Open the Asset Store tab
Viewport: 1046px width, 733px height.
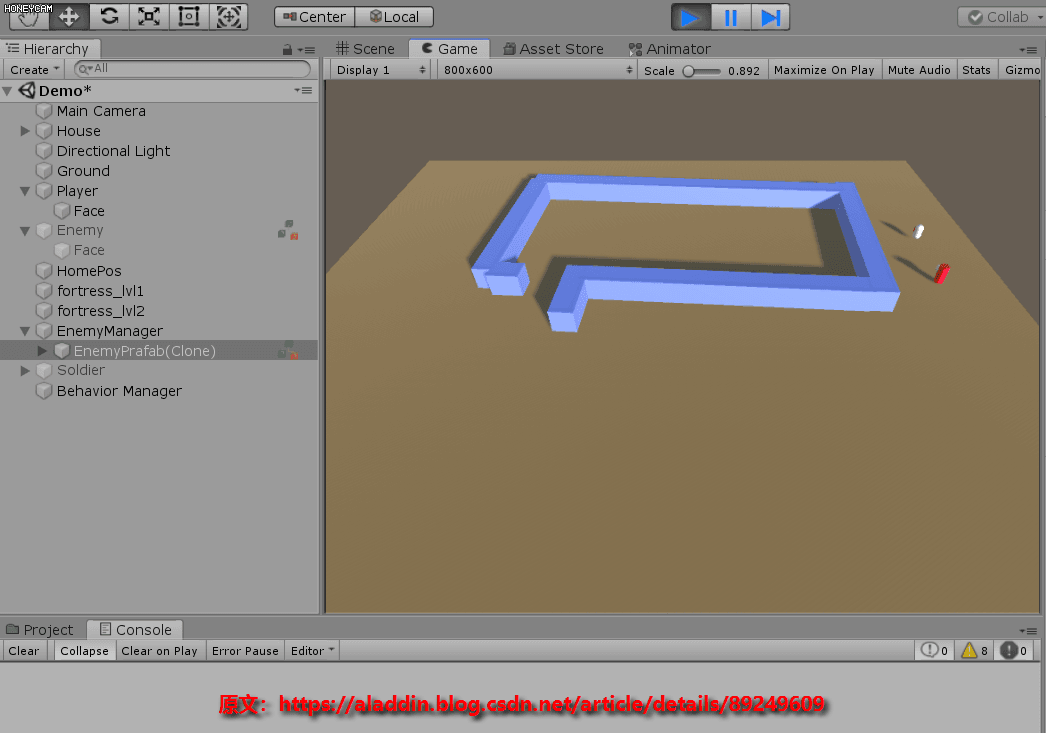click(x=554, y=49)
